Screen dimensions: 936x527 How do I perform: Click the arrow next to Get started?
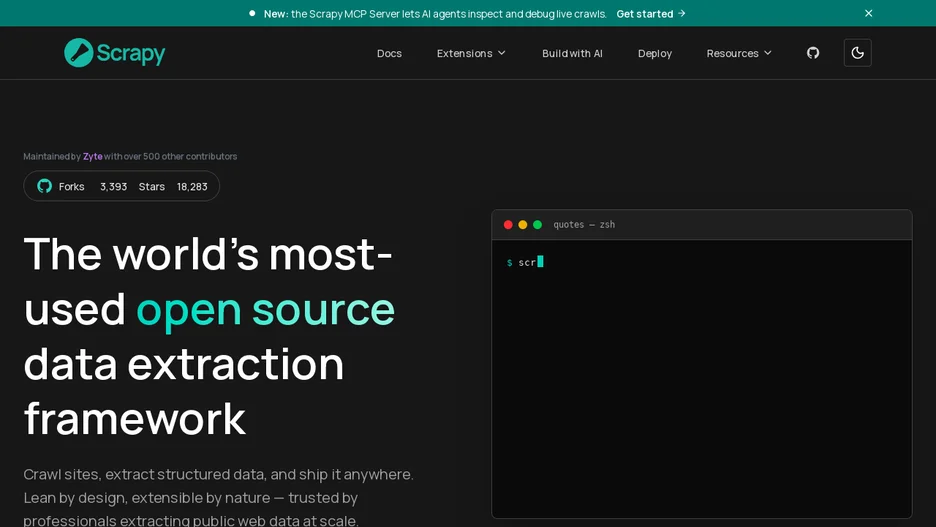tap(682, 13)
